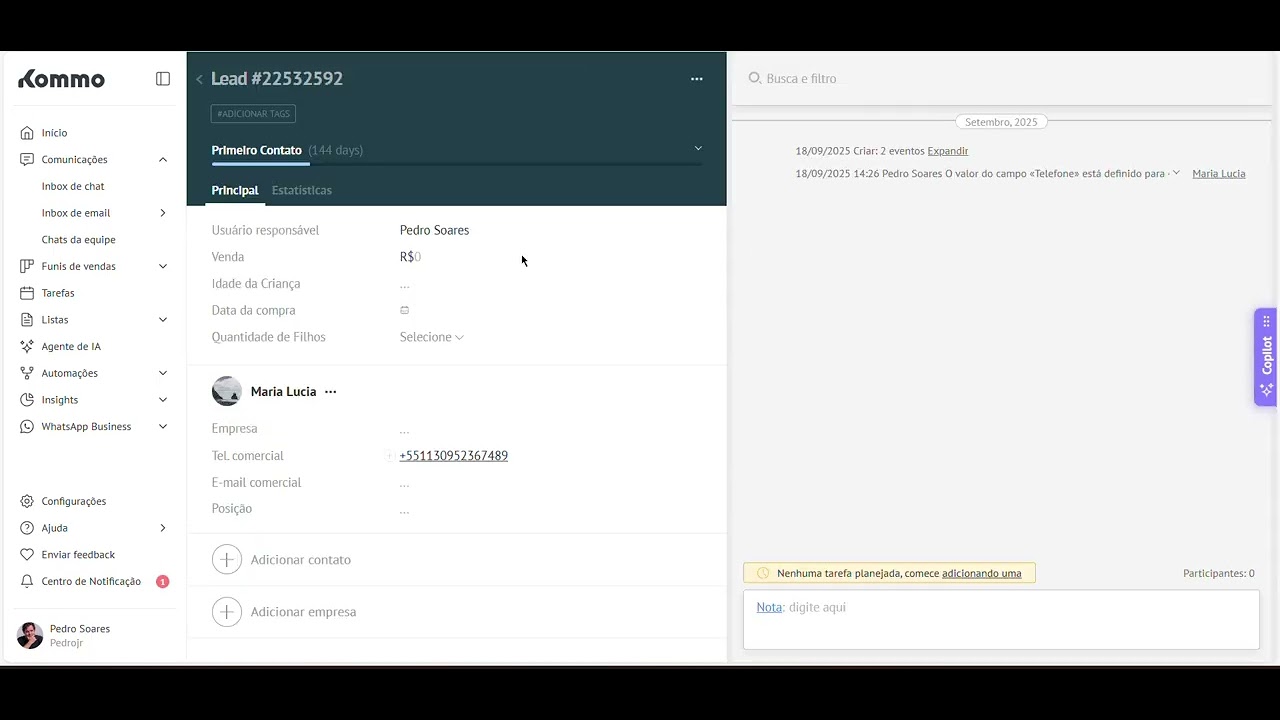The width and height of the screenshot is (1280, 720).
Task: Click the Lead #22532592 title
Action: (x=277, y=79)
